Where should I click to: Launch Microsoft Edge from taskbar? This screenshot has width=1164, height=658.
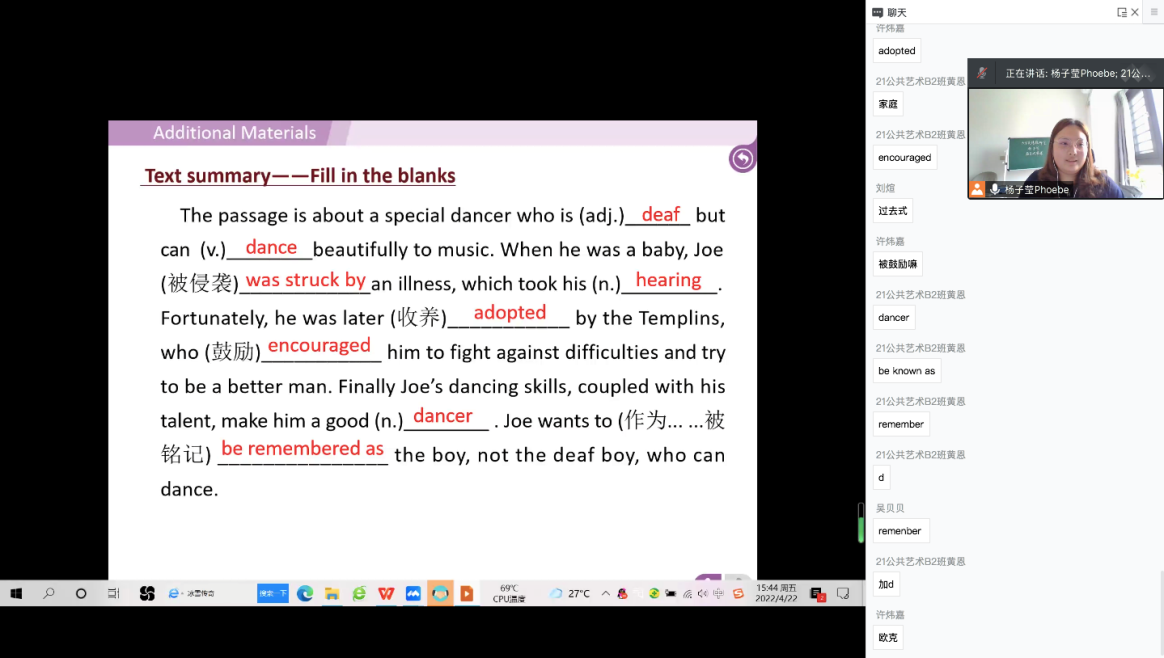tap(305, 593)
